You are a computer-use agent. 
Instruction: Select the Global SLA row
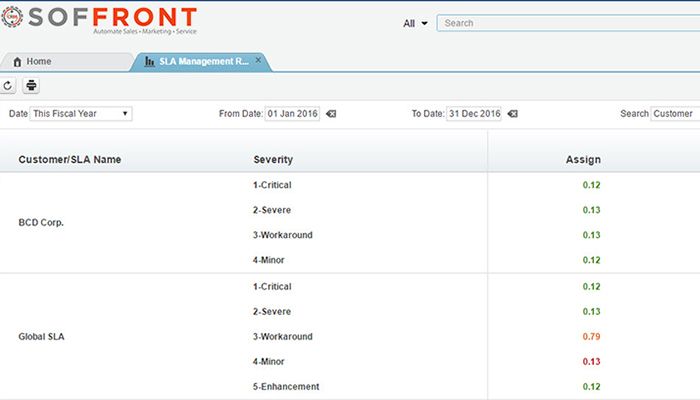(42, 337)
